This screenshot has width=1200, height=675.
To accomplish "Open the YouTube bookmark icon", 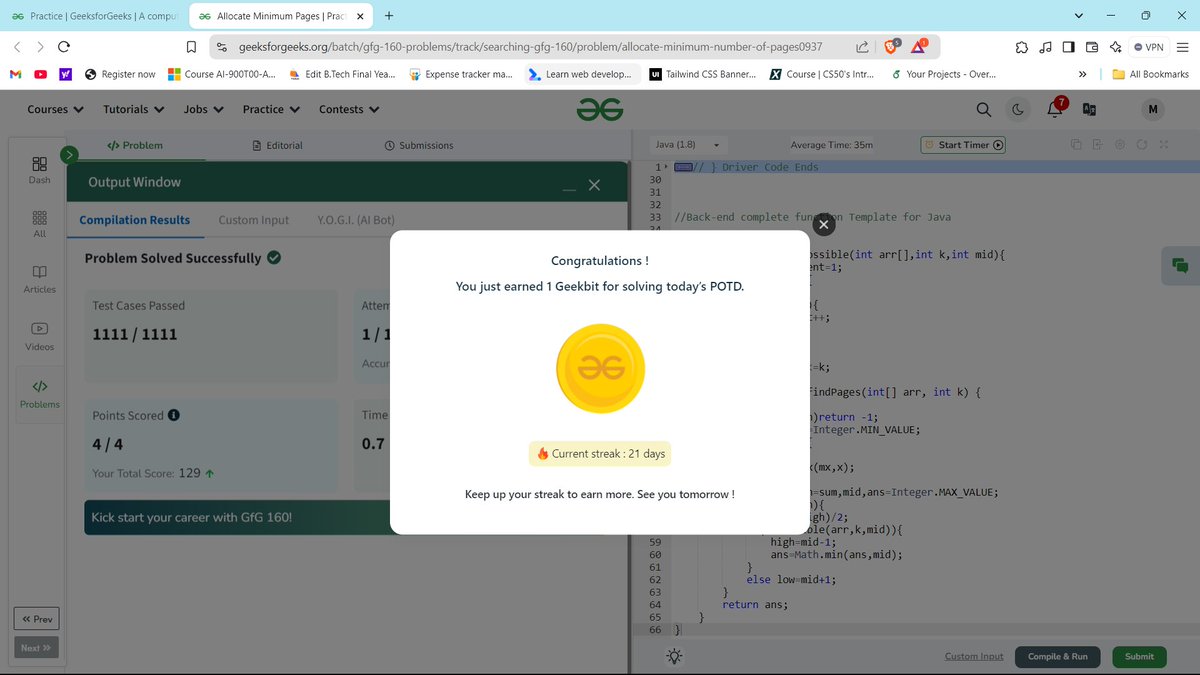I will coord(41,74).
